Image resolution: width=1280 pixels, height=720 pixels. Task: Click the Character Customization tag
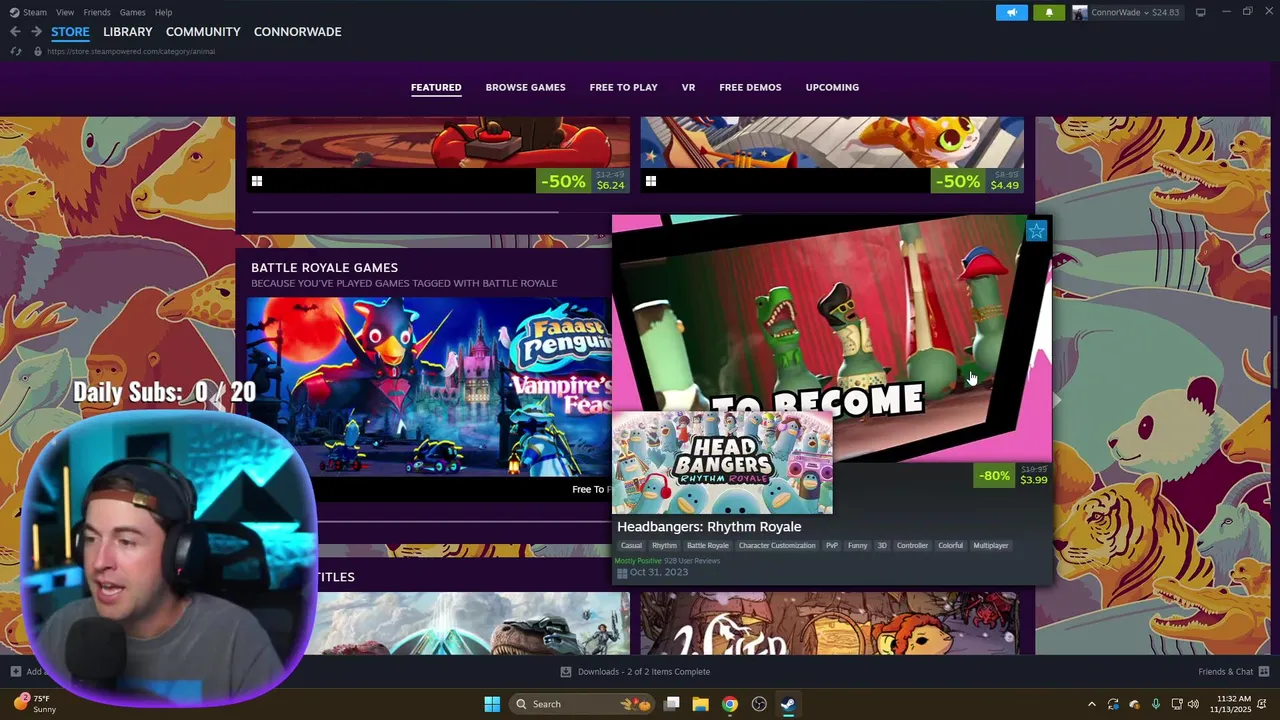[x=777, y=546]
